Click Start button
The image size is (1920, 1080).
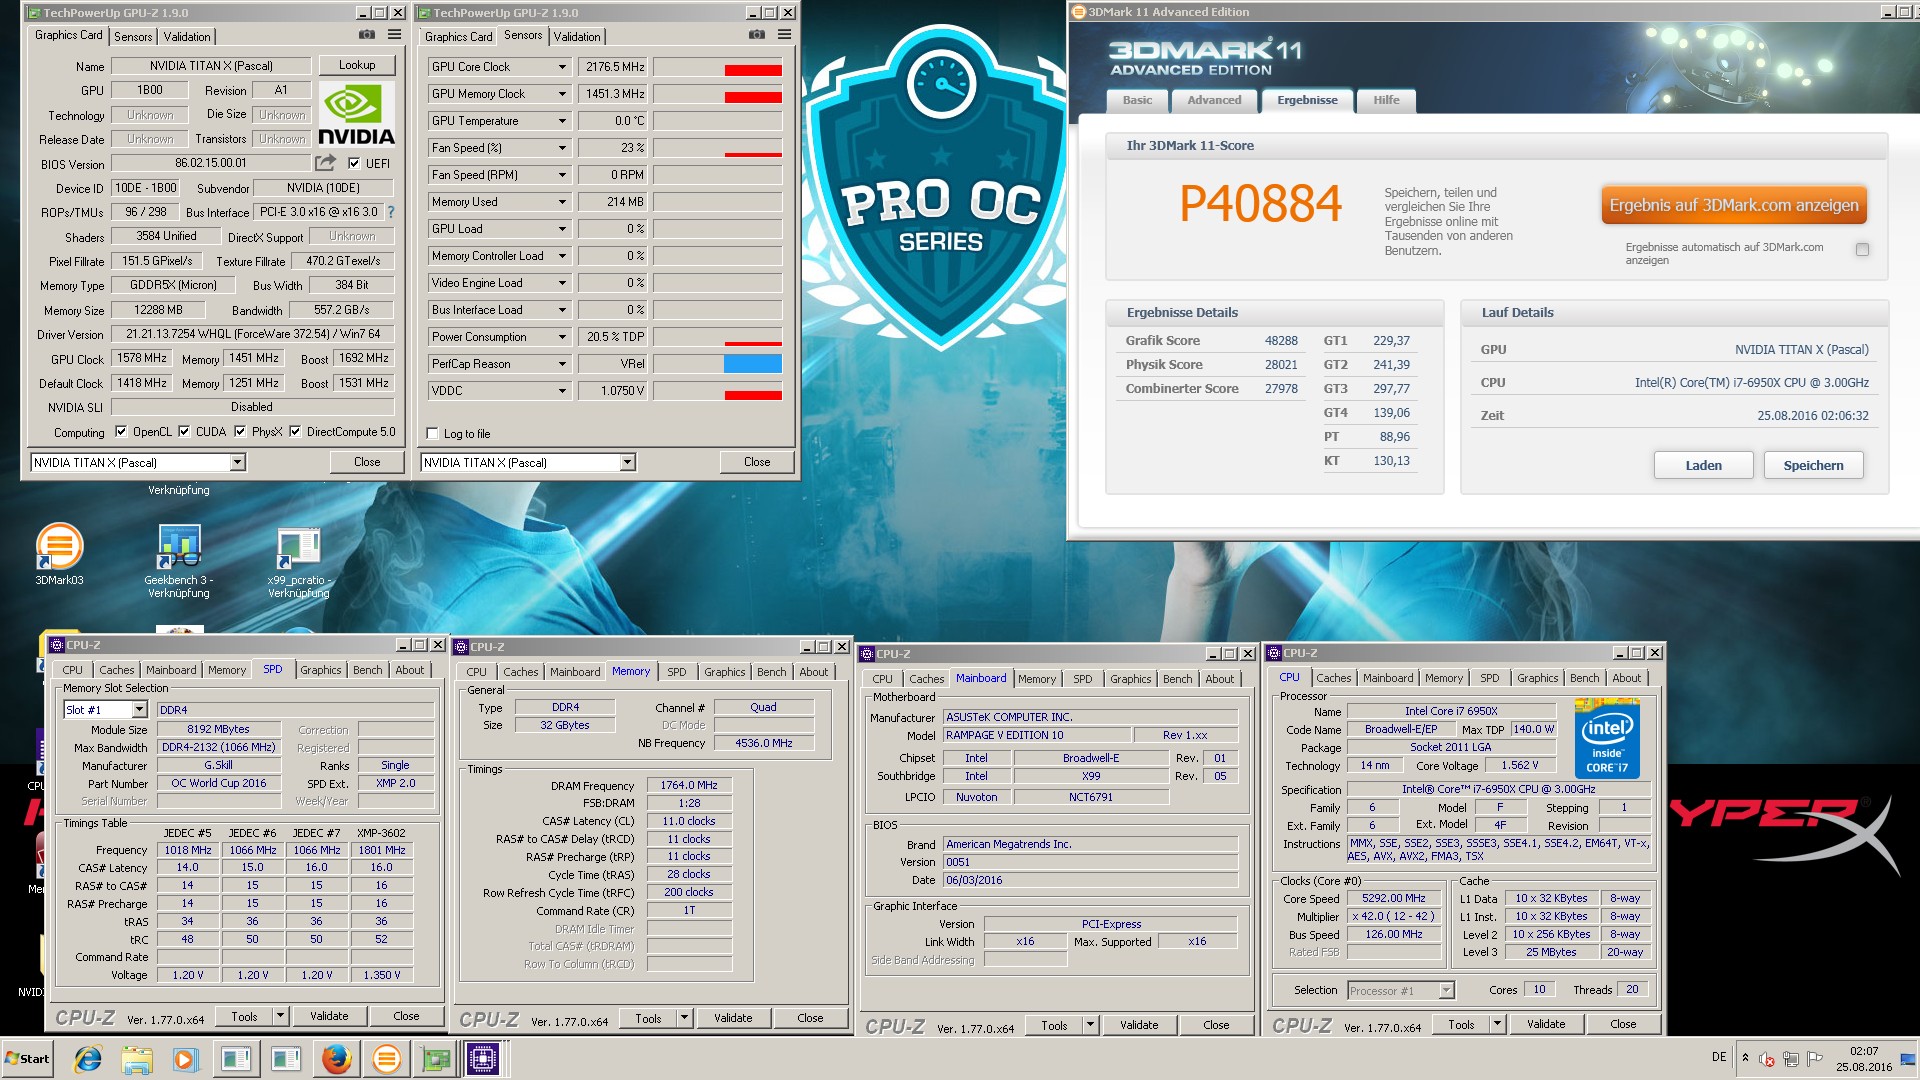coord(28,1058)
